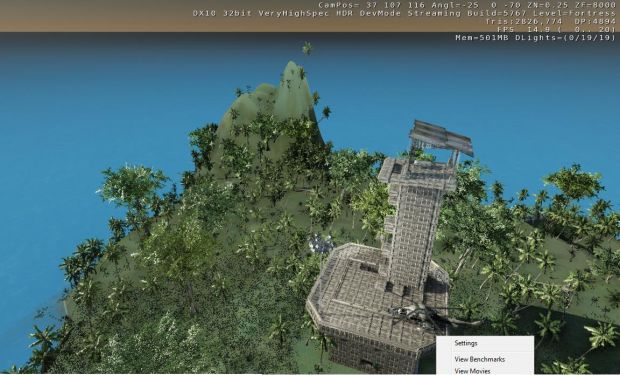This screenshot has height=375, width=620.
Task: Click the Streaming status text
Action: (x=434, y=13)
